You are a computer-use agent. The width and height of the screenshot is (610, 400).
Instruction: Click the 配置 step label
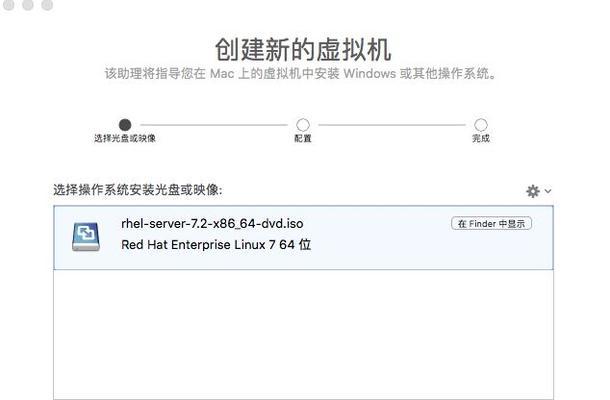pos(303,138)
